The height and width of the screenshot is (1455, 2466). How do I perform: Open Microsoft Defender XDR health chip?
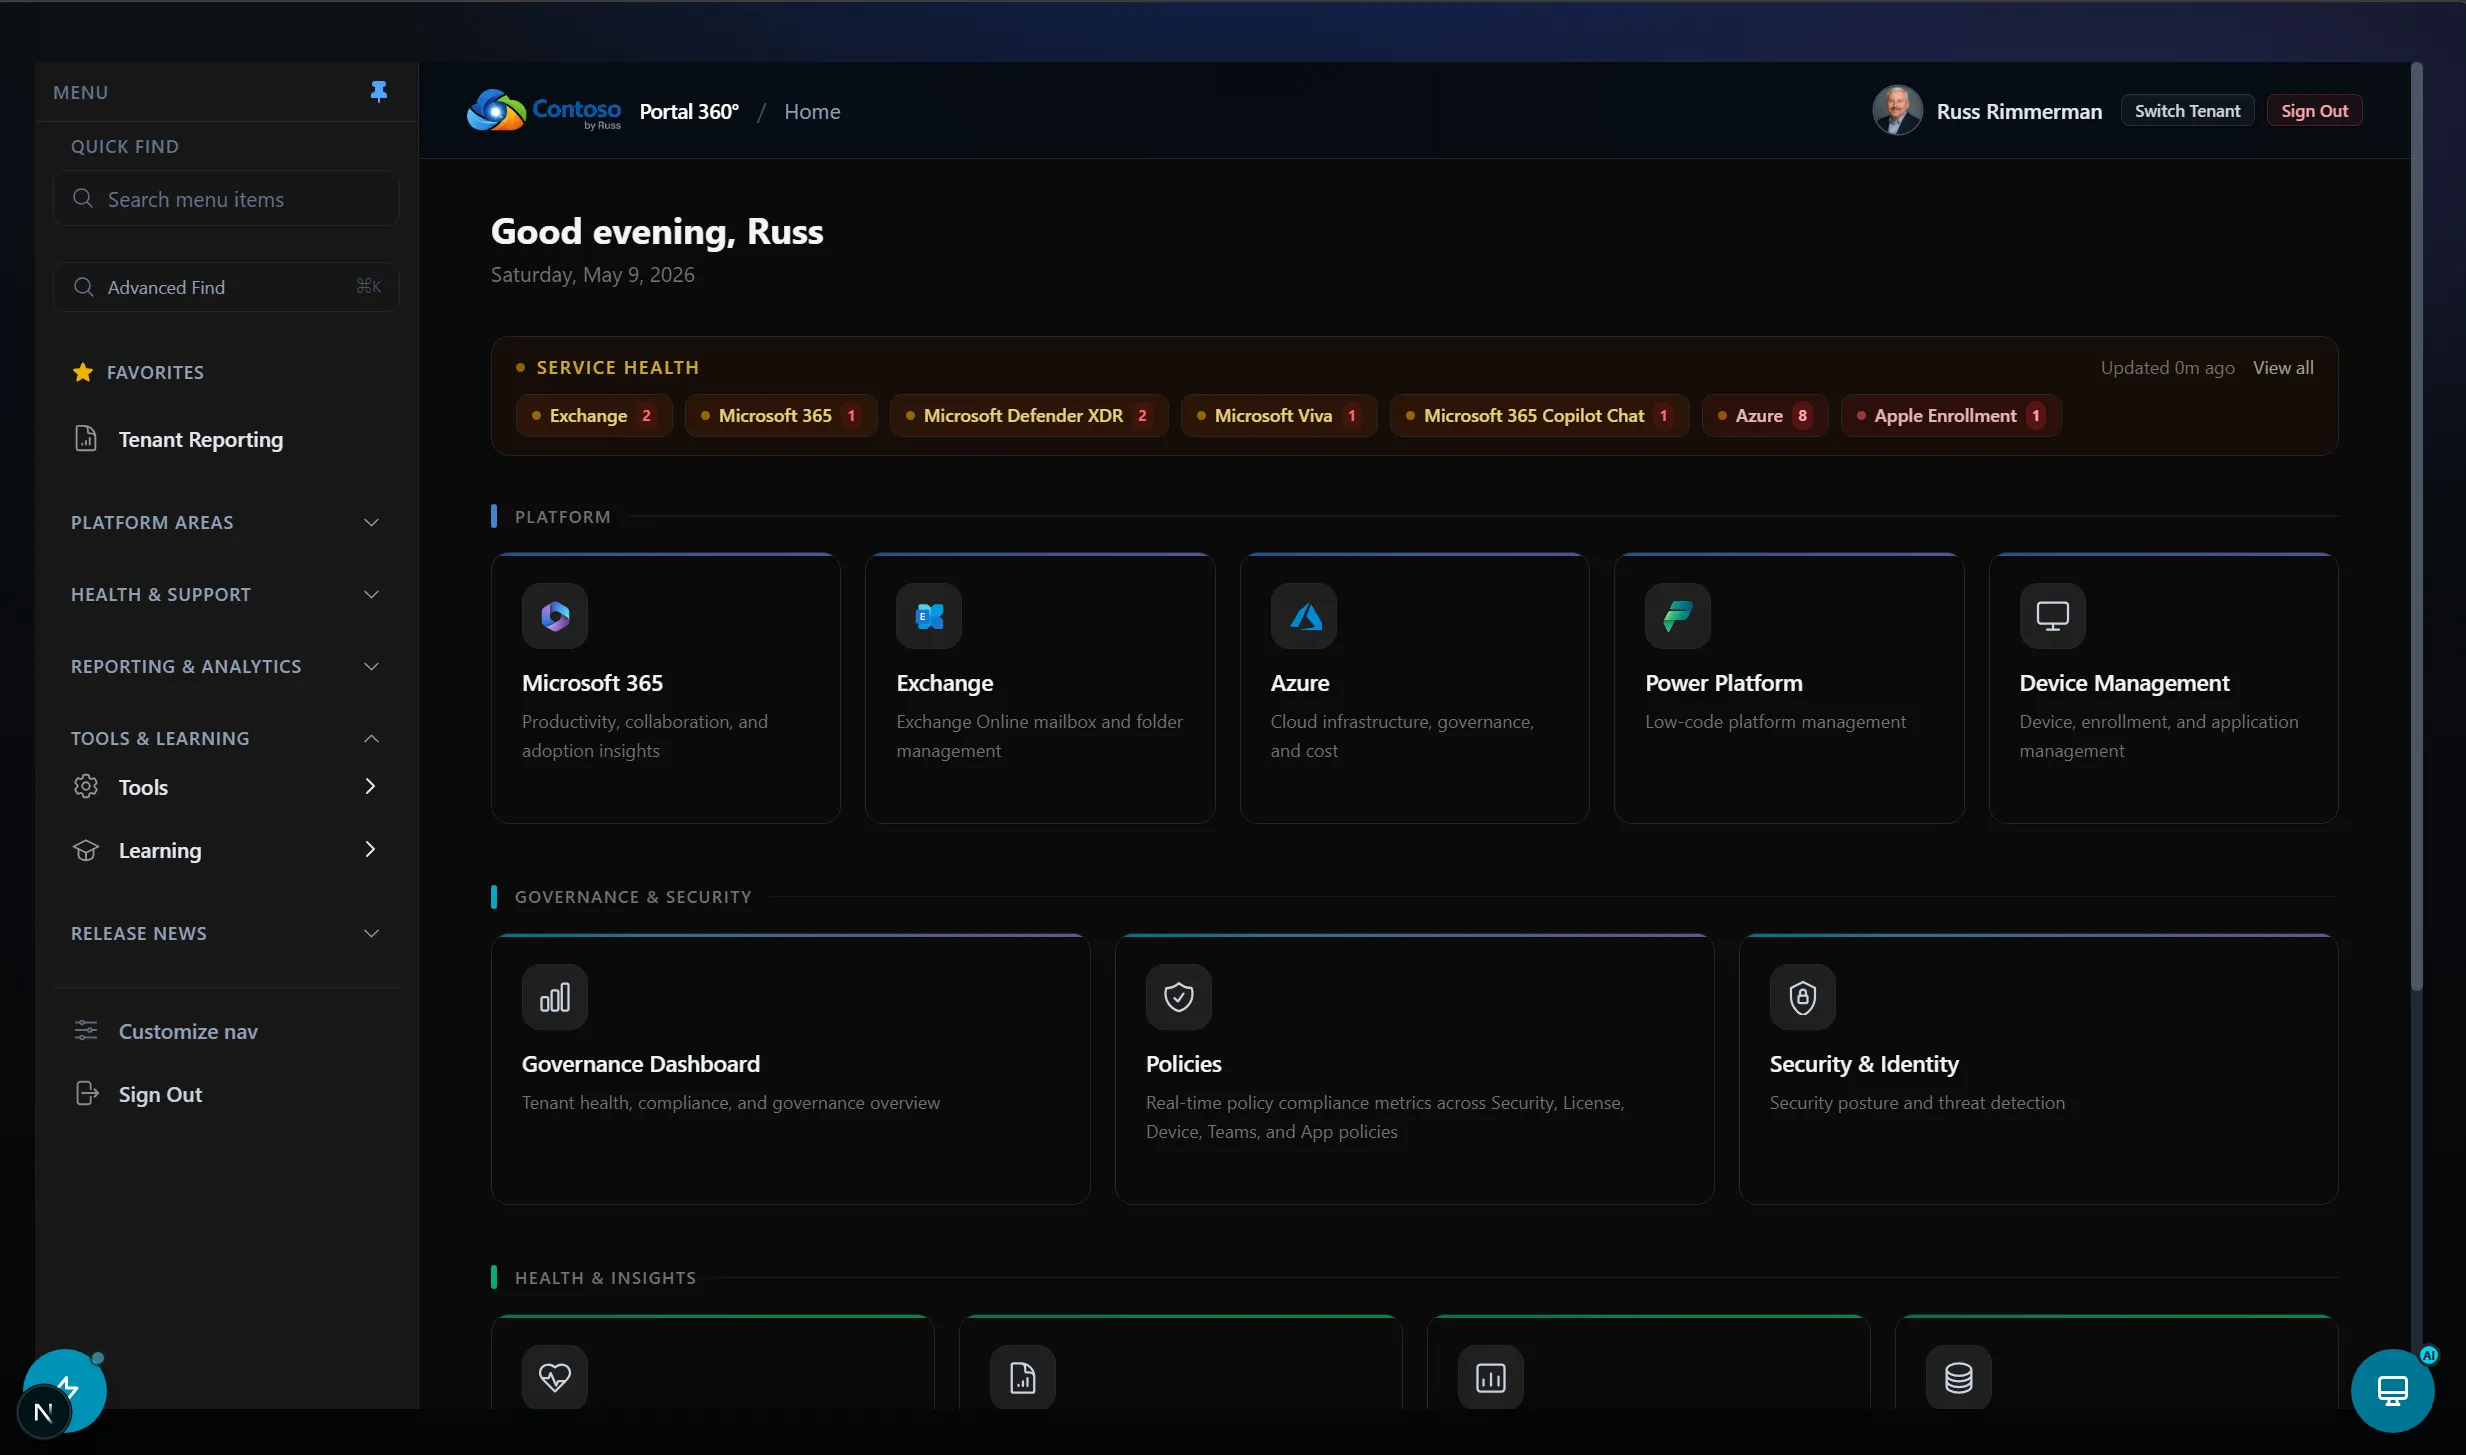click(x=1029, y=415)
